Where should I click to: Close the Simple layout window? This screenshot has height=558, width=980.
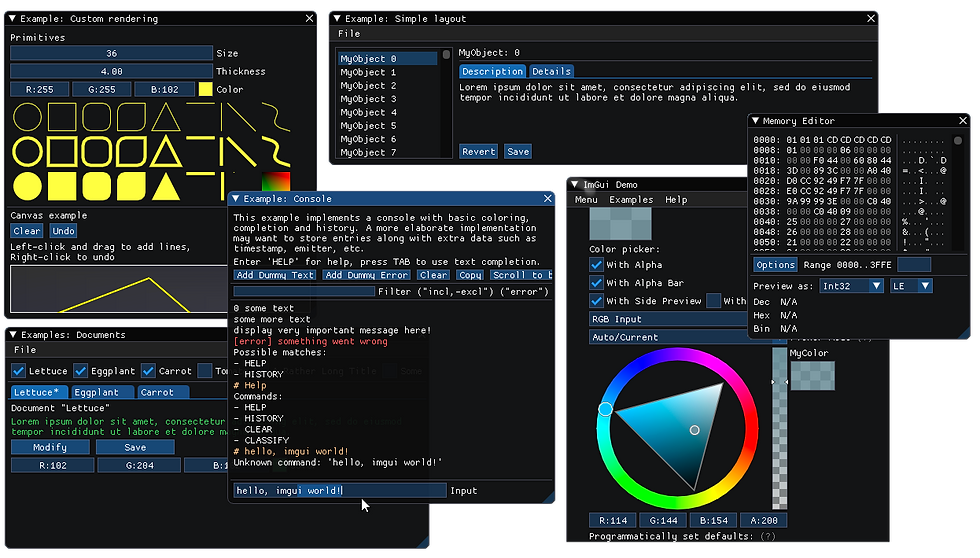click(x=871, y=19)
